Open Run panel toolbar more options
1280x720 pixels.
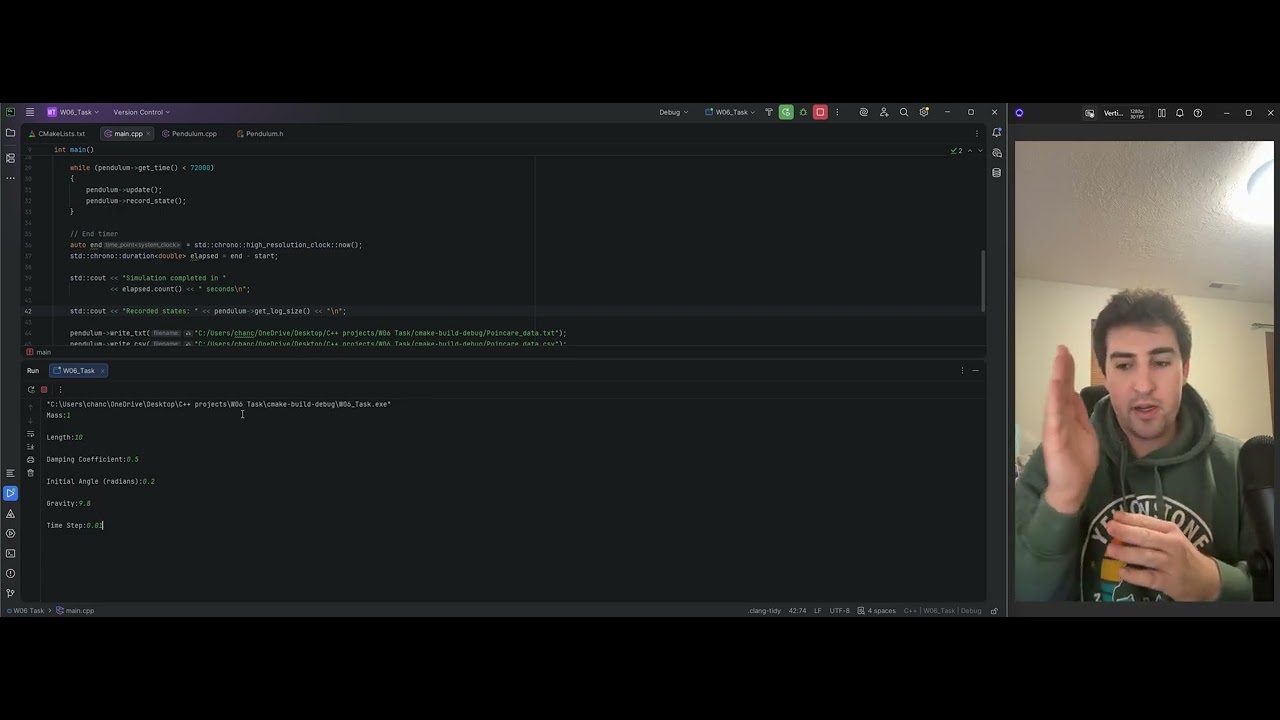[x=60, y=390]
